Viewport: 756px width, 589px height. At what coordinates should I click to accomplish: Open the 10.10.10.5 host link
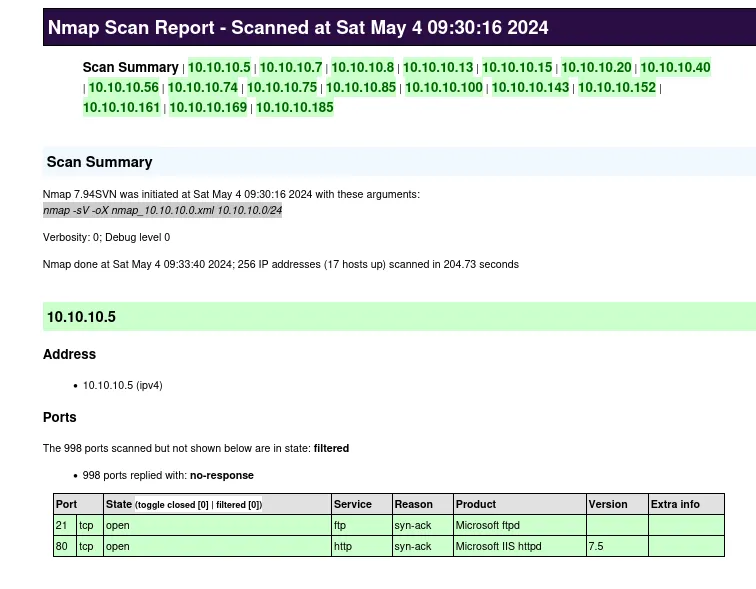click(x=219, y=68)
